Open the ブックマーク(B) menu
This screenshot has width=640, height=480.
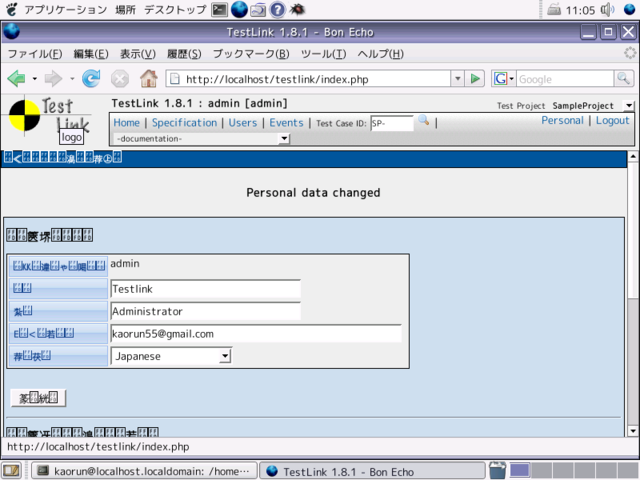251,54
